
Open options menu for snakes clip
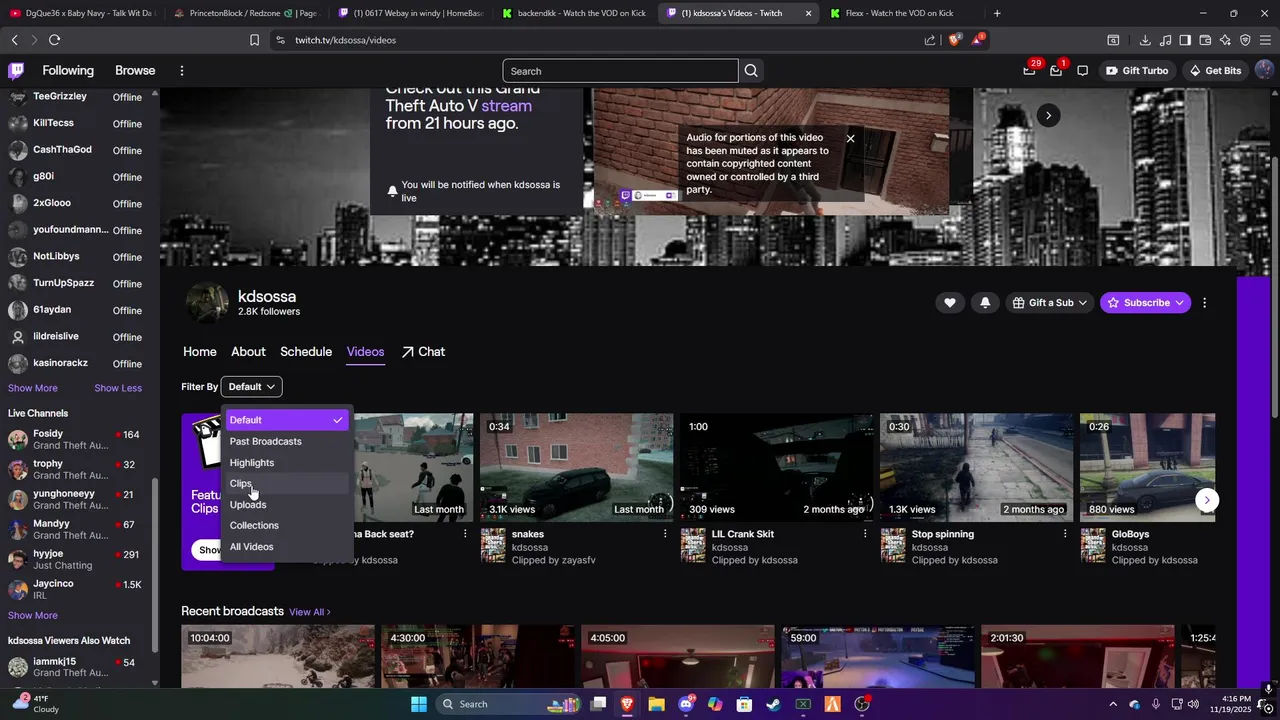[x=665, y=534]
